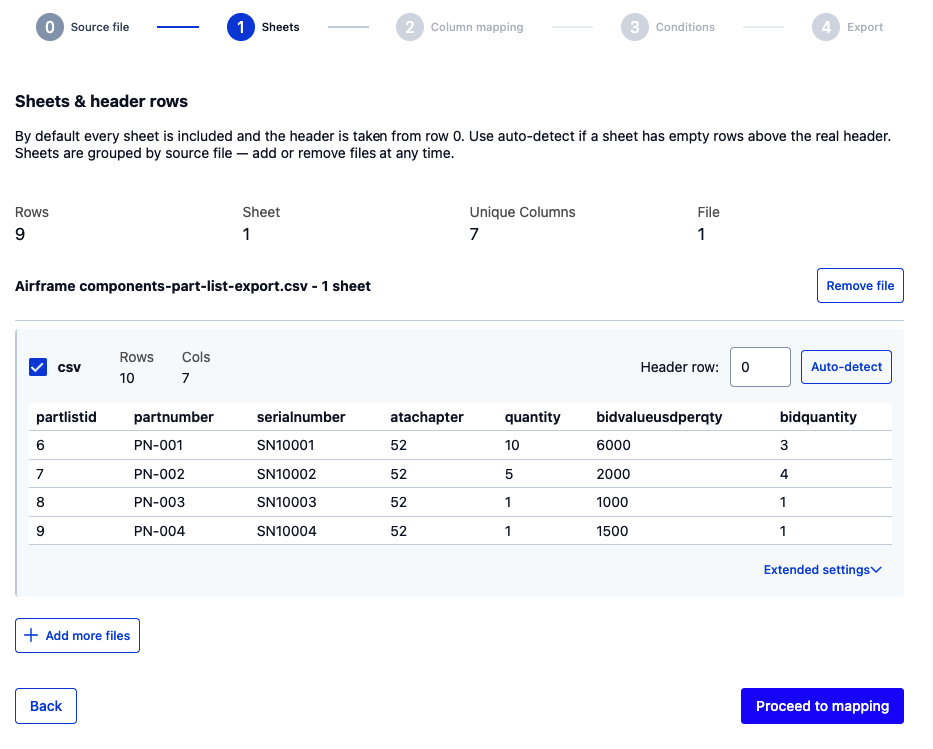
Task: Click bid value 2000
Action: tap(613, 474)
